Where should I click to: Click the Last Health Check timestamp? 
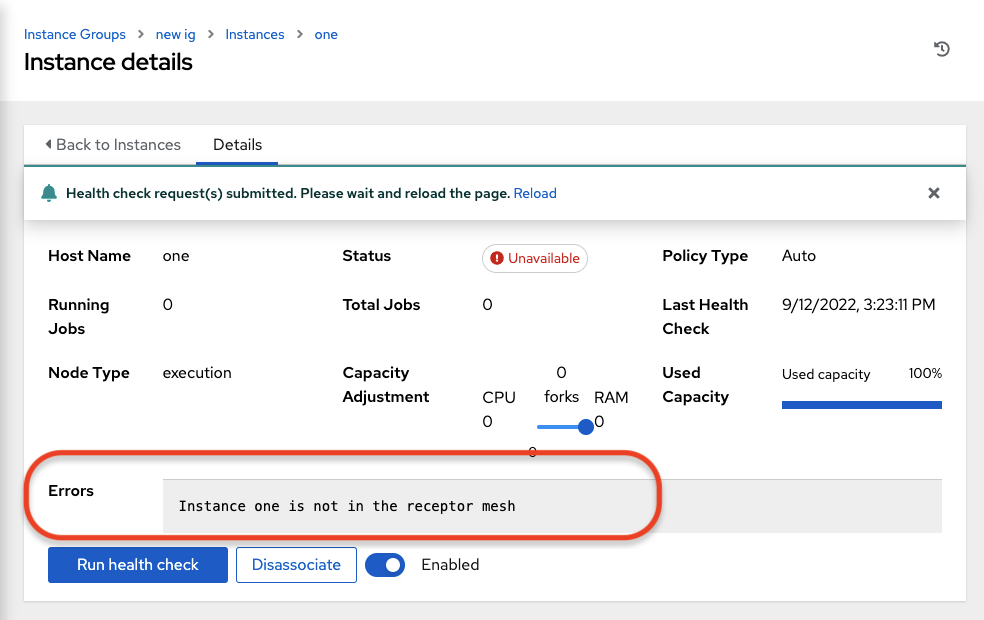coord(858,305)
